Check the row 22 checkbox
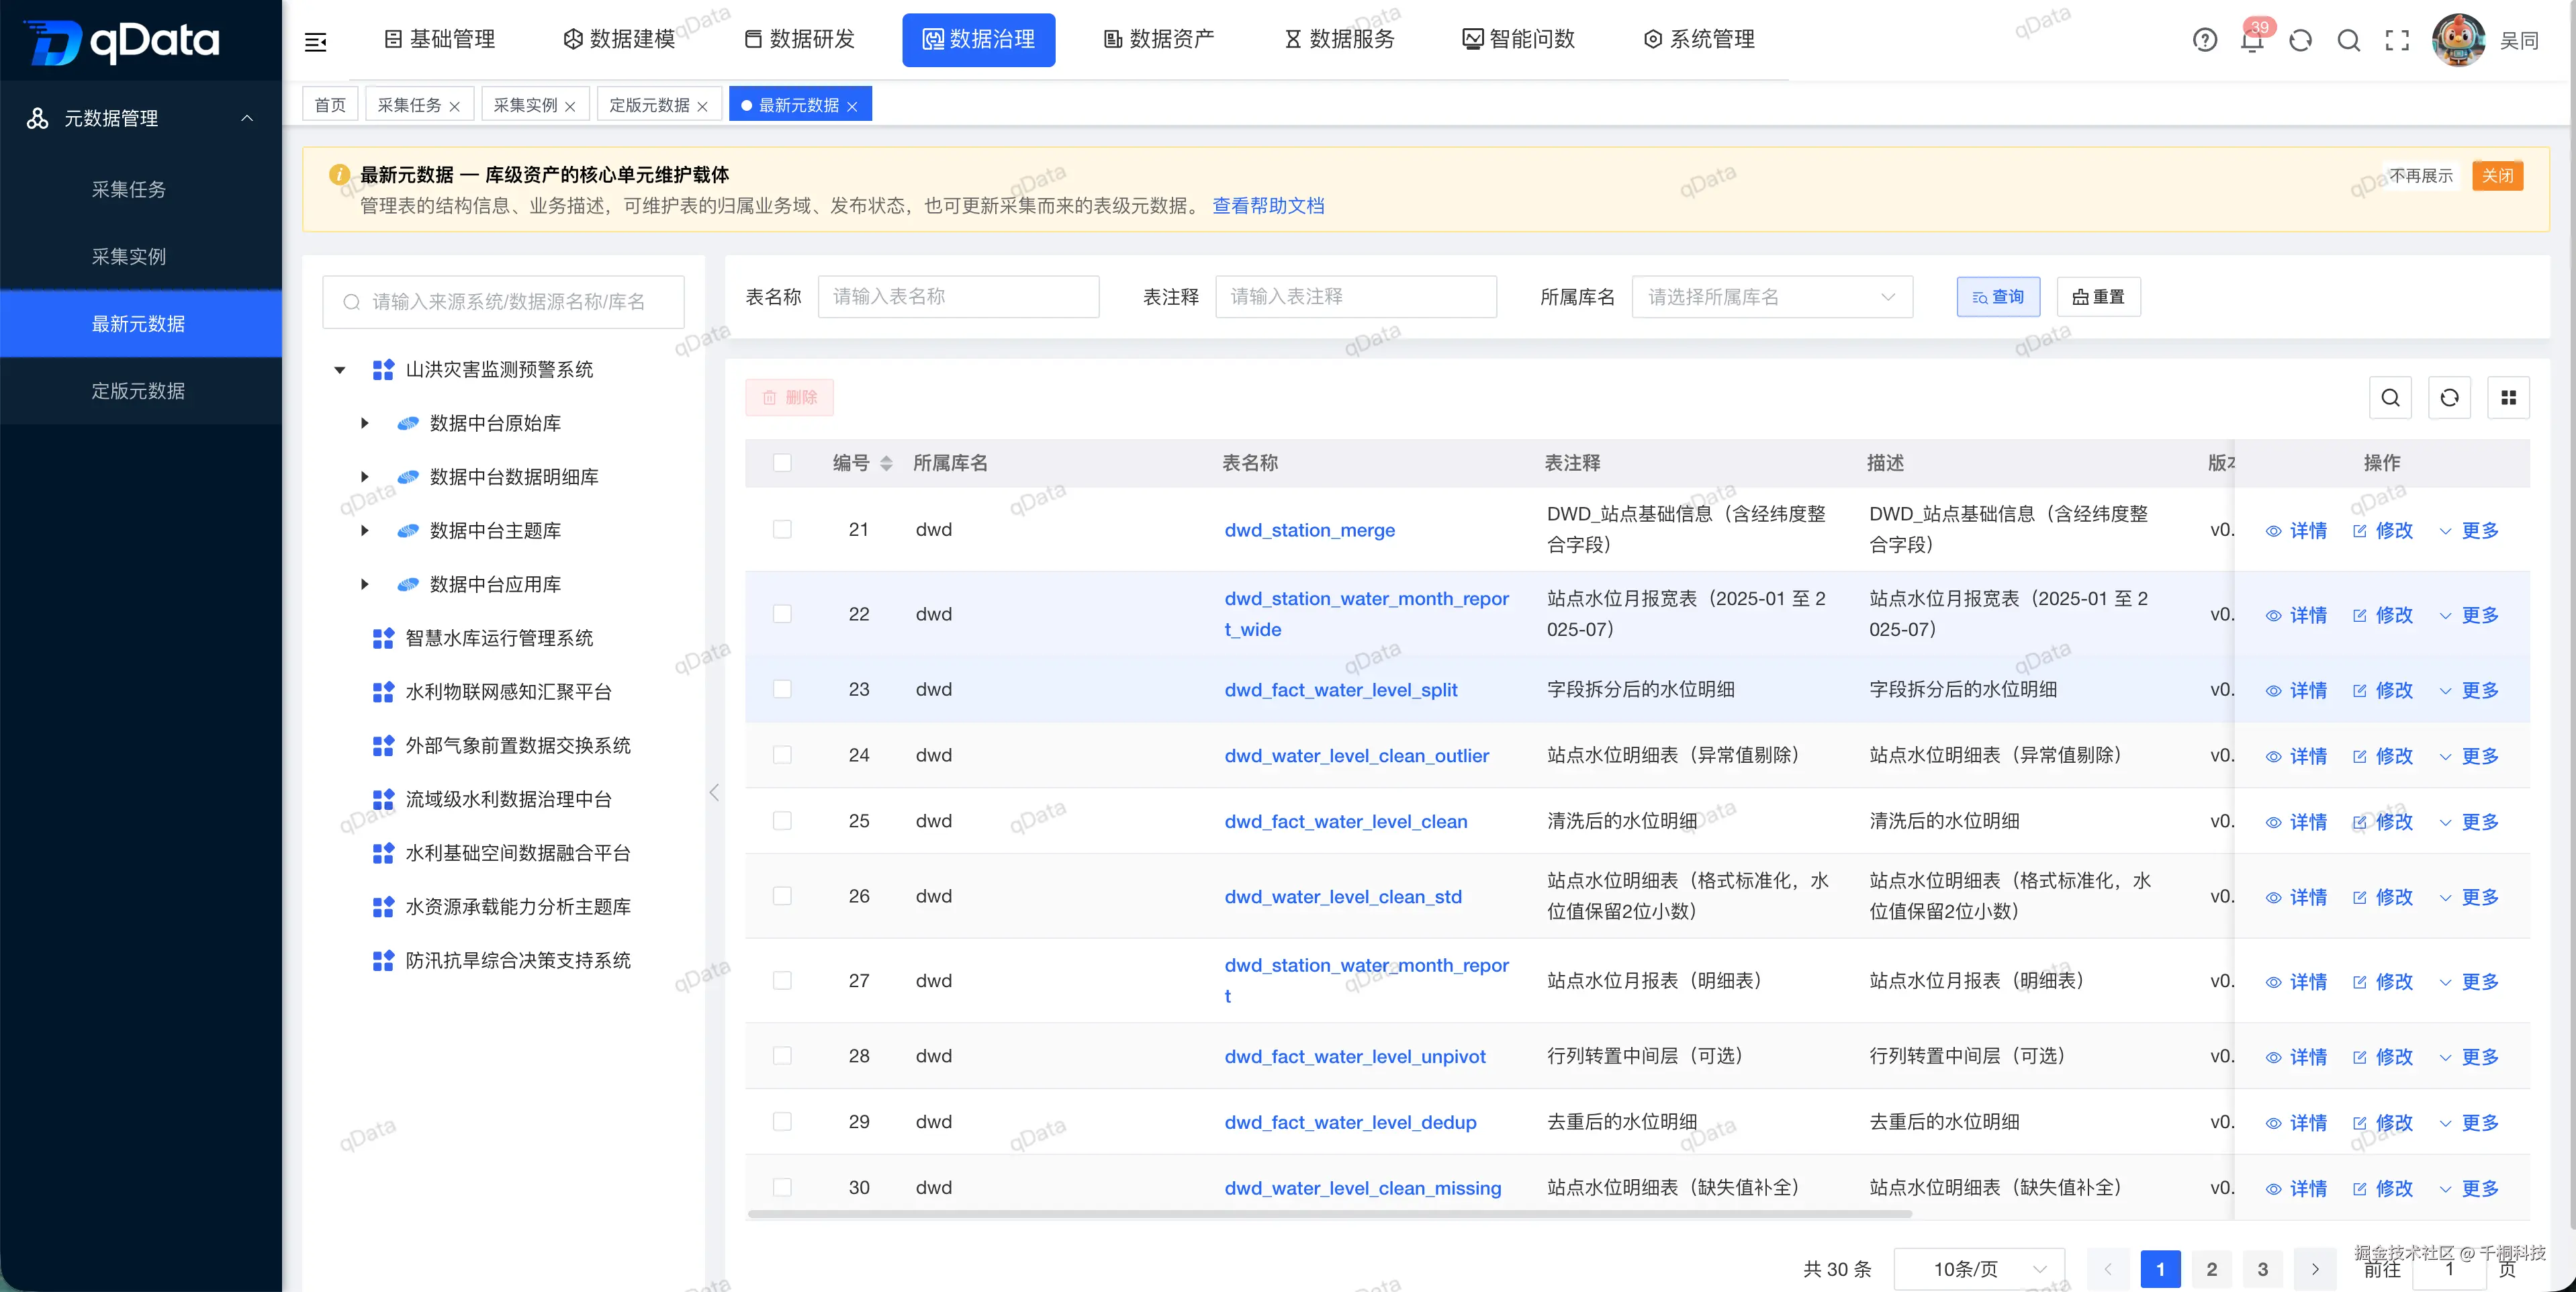Image resolution: width=2576 pixels, height=1292 pixels. 782,614
